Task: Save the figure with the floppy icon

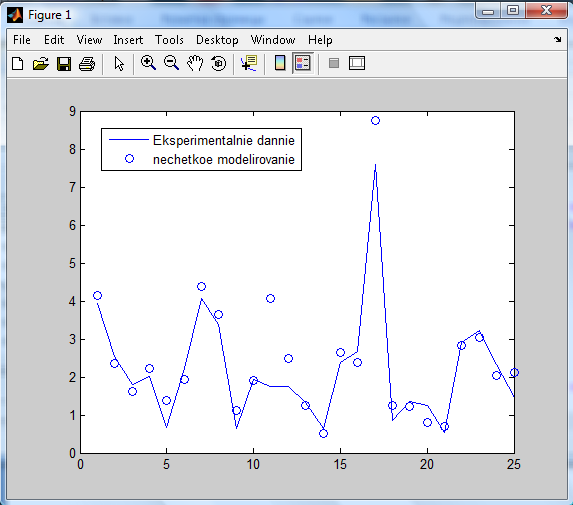Action: click(x=64, y=64)
